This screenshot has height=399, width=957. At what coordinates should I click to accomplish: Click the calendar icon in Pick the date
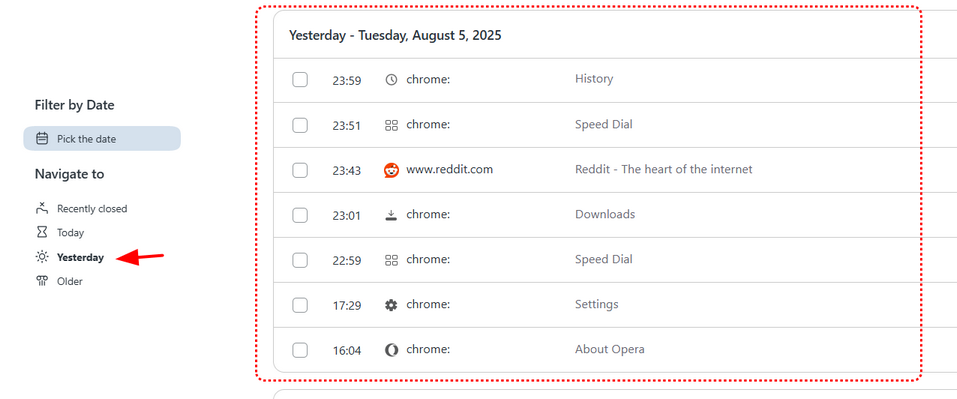point(42,138)
